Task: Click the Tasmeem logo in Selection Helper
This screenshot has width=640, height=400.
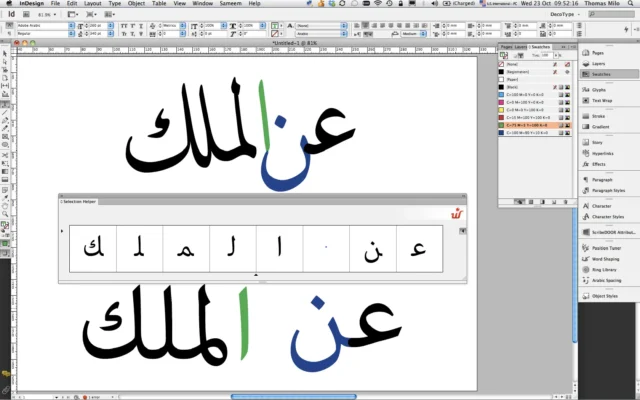Action: [457, 213]
